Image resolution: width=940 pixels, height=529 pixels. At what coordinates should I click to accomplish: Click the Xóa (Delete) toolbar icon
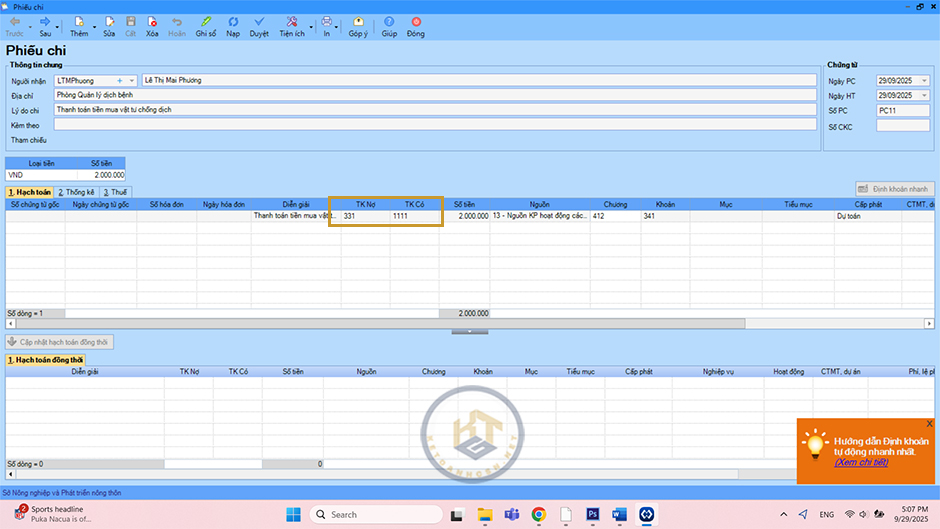click(x=152, y=22)
